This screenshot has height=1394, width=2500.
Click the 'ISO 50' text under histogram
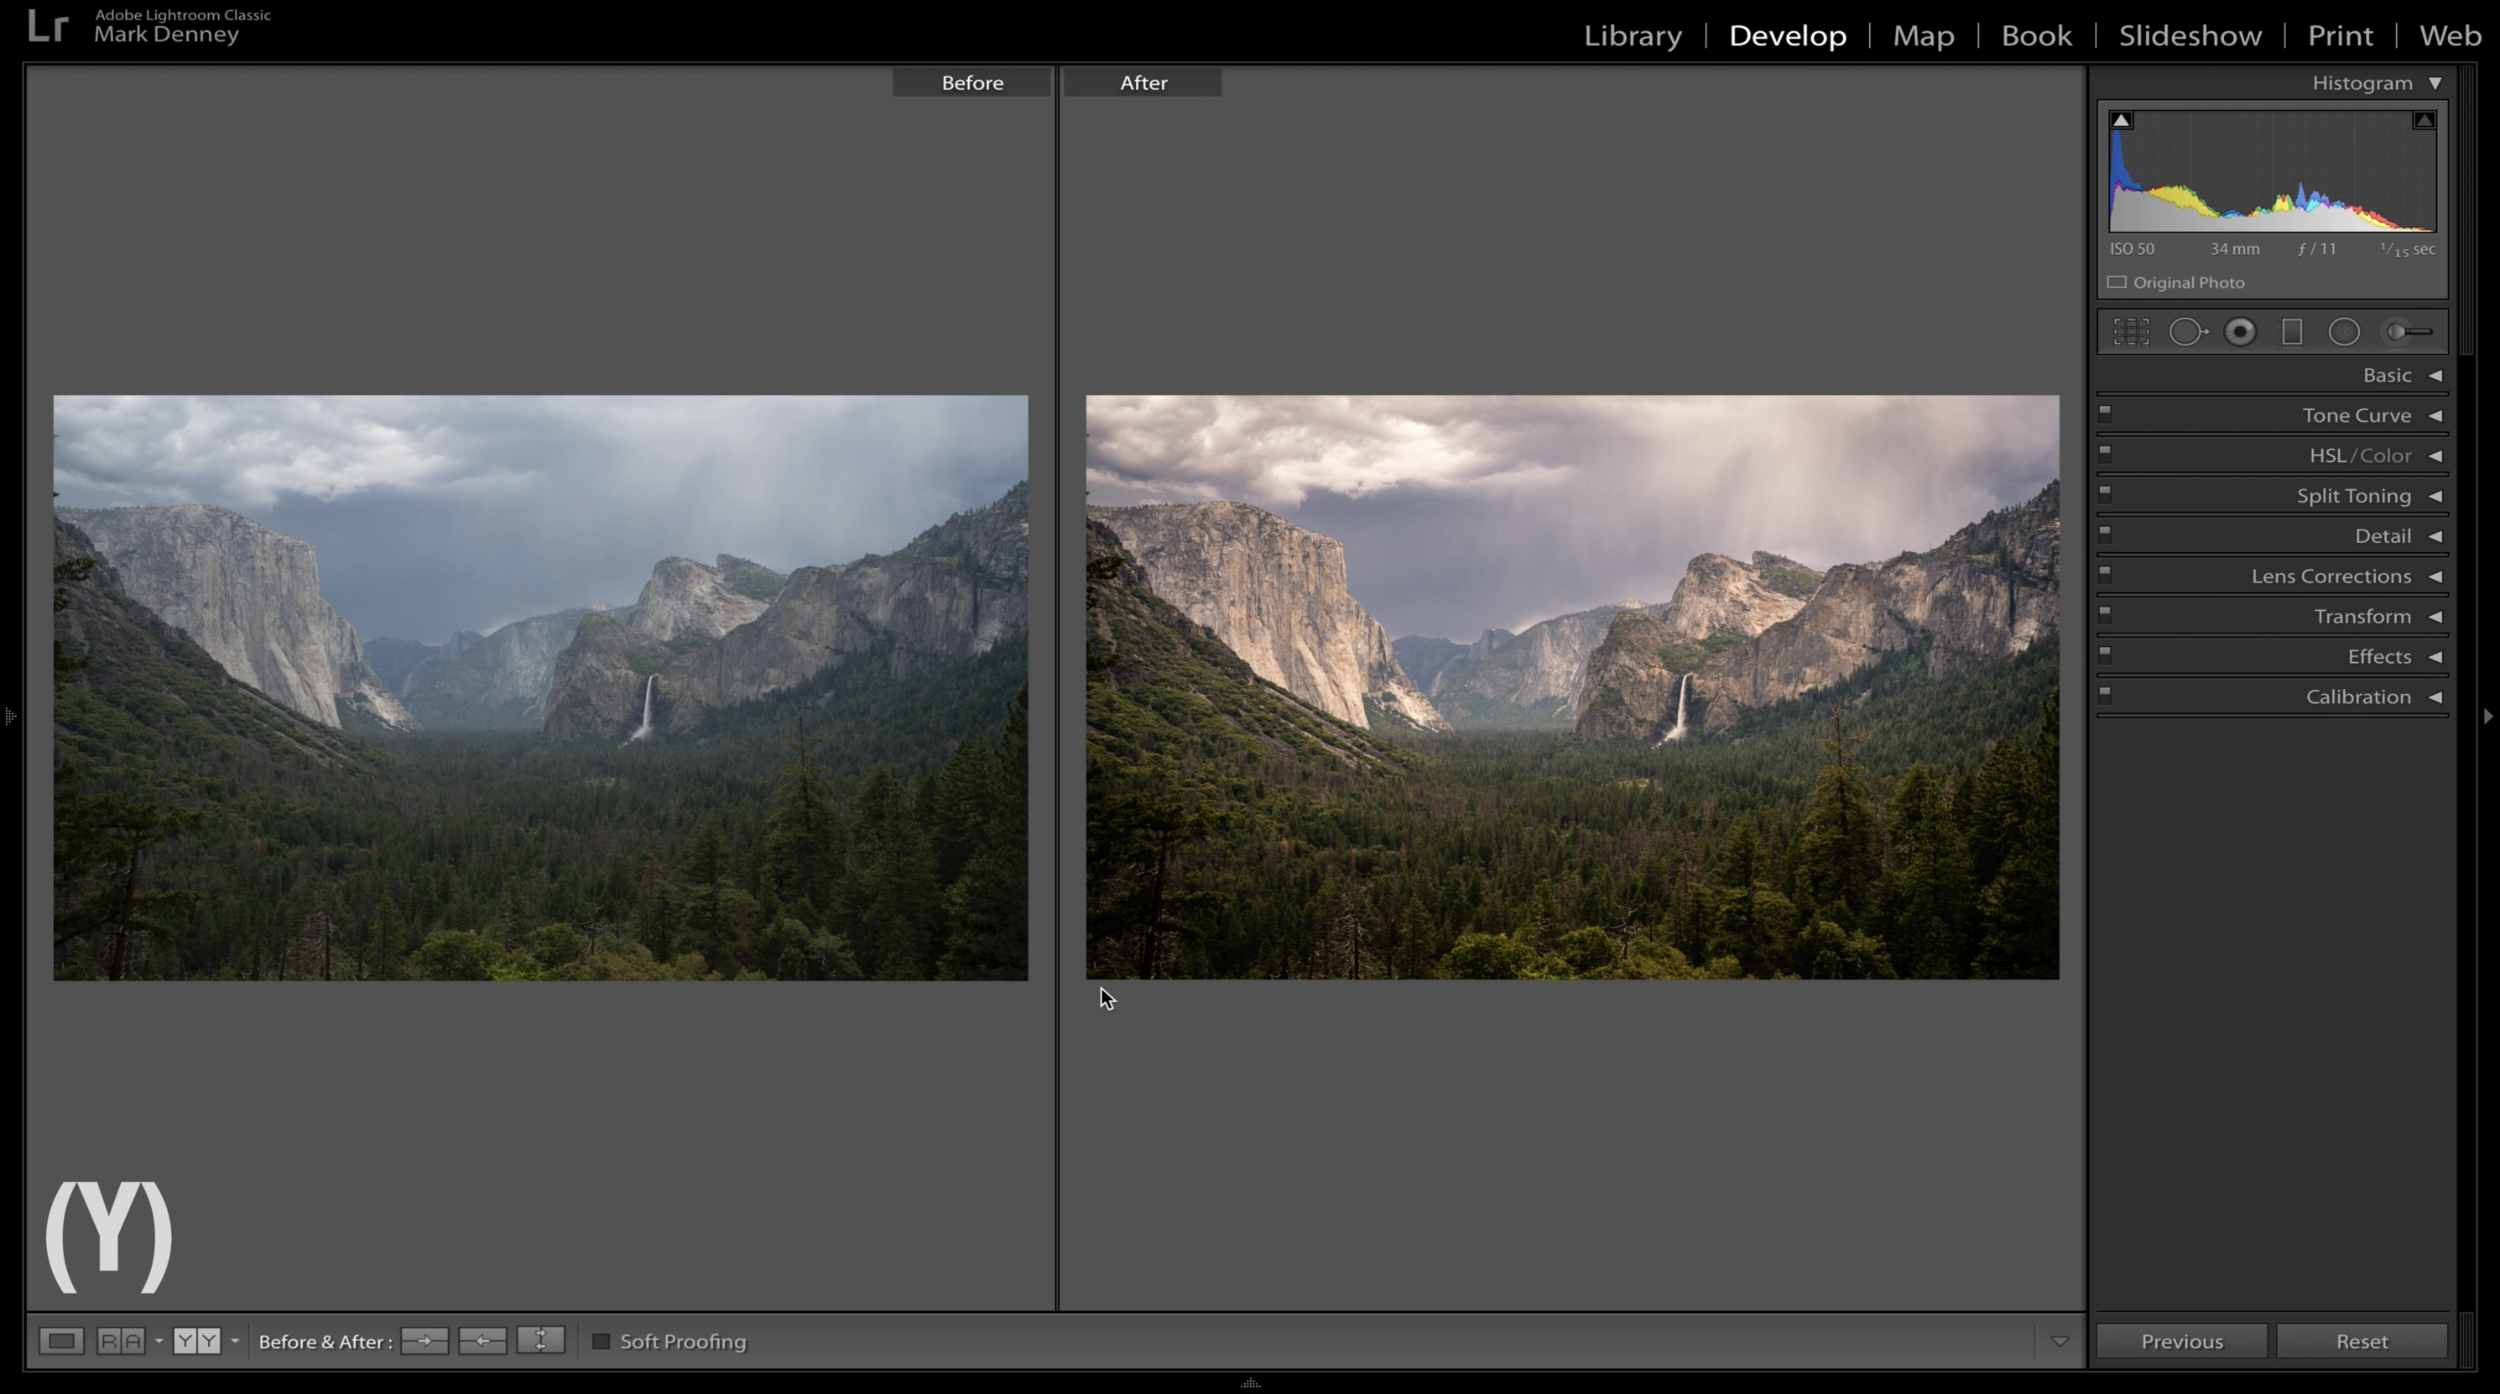[x=2131, y=249]
